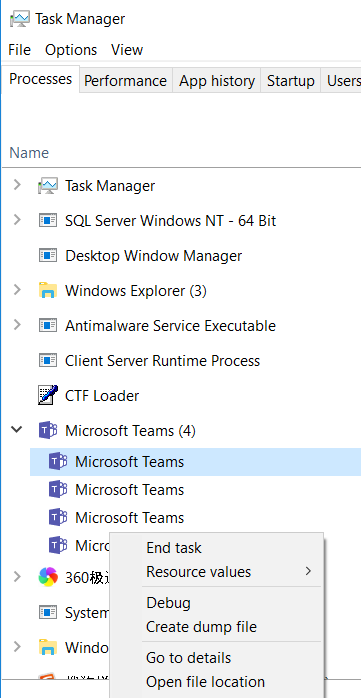Open the Options menu
Screen dimensions: 361x698
71,50
